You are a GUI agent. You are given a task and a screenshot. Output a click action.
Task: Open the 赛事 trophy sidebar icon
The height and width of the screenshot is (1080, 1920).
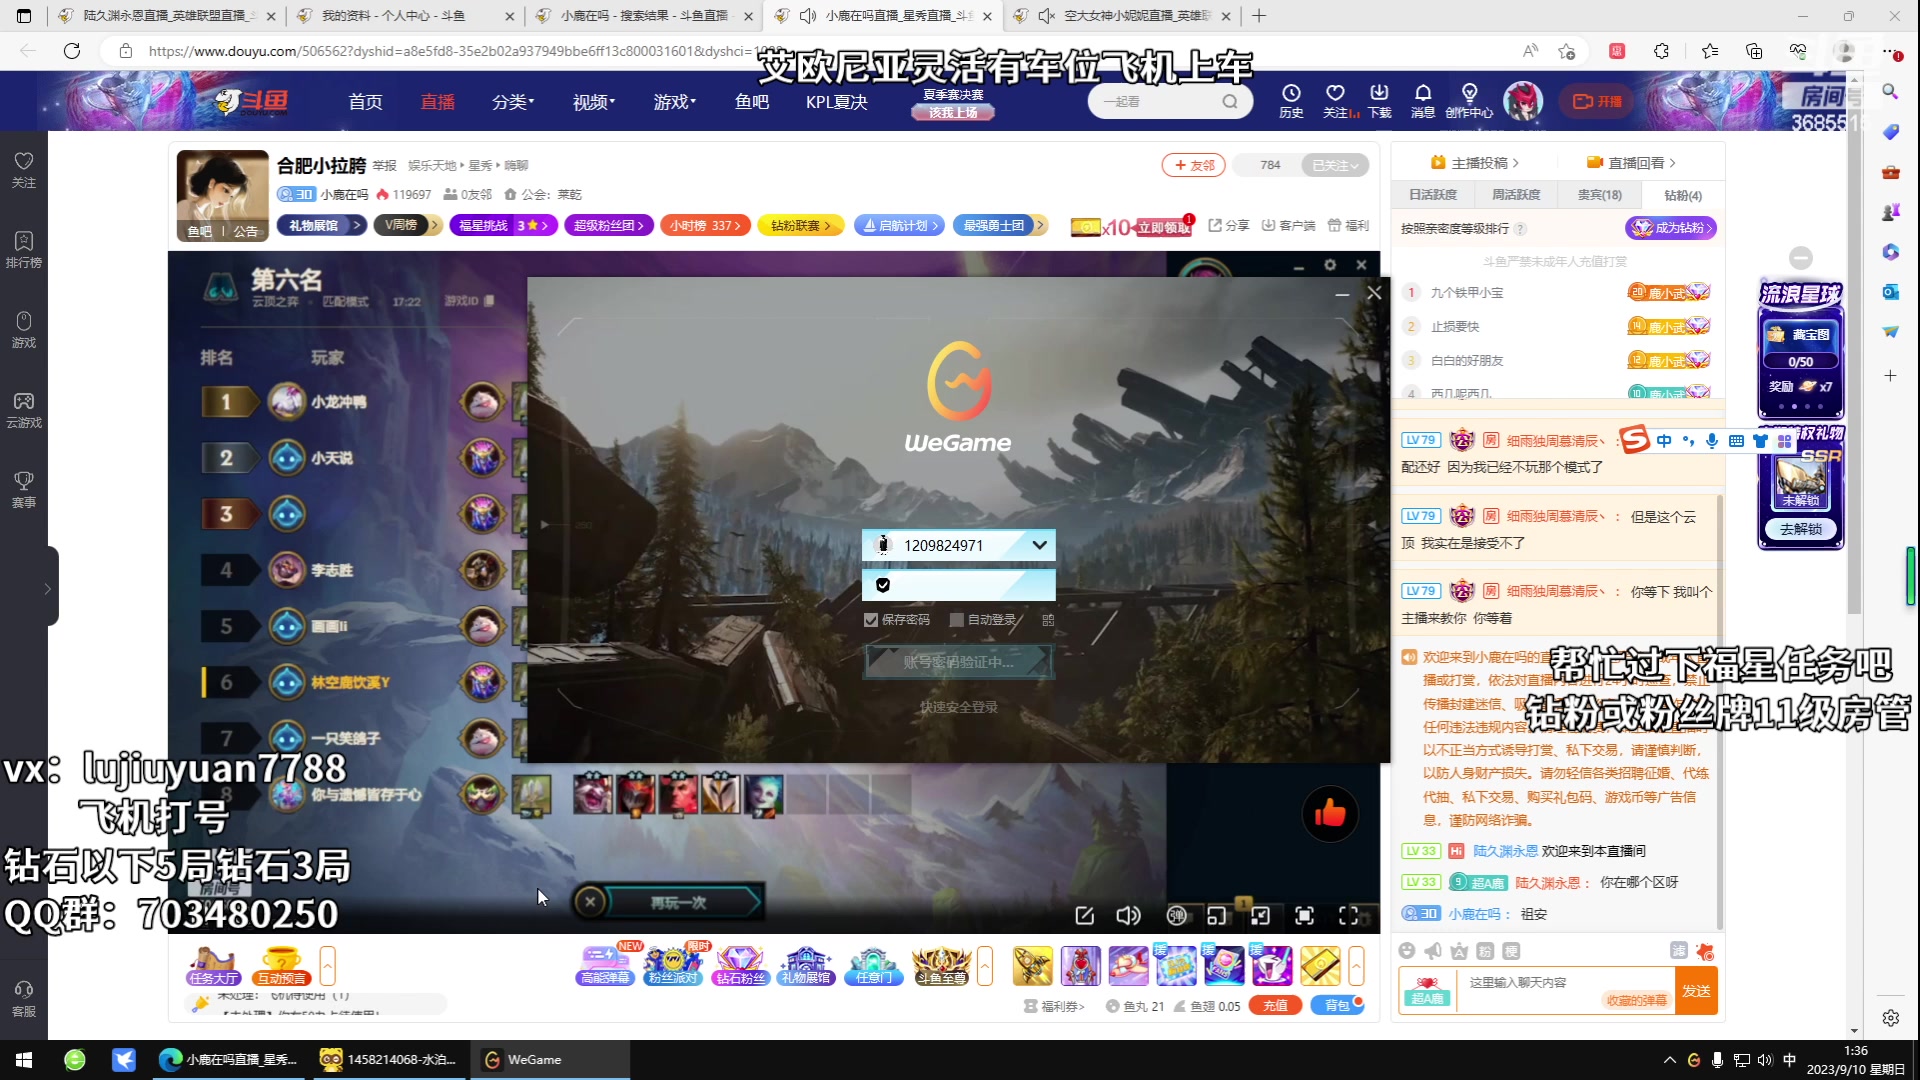tap(24, 490)
